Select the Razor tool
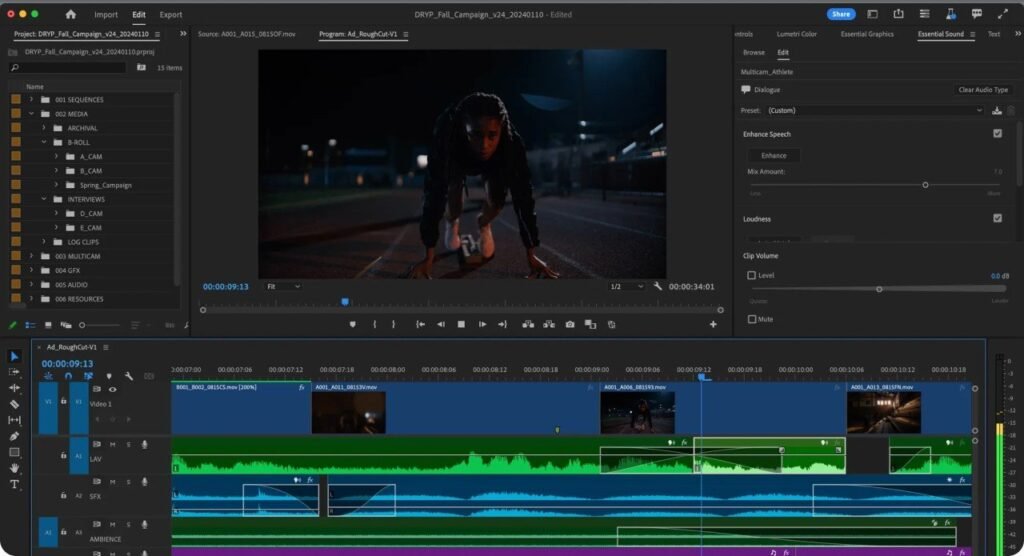This screenshot has height=556, width=1024. 14,404
